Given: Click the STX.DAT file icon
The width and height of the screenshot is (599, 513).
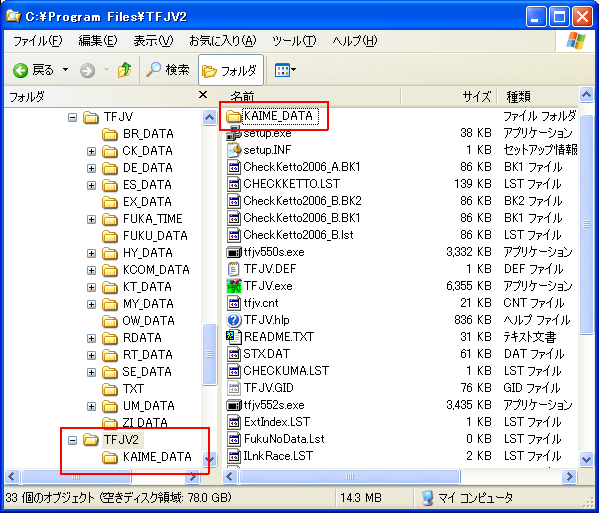Looking at the screenshot, I should tap(233, 354).
